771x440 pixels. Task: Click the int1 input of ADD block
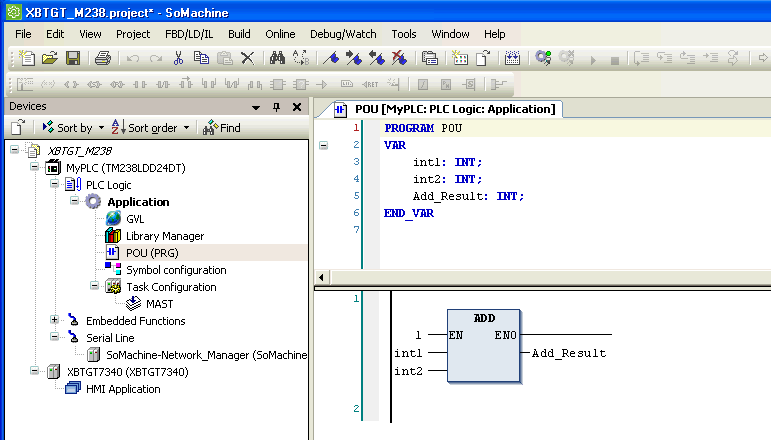tap(408, 353)
